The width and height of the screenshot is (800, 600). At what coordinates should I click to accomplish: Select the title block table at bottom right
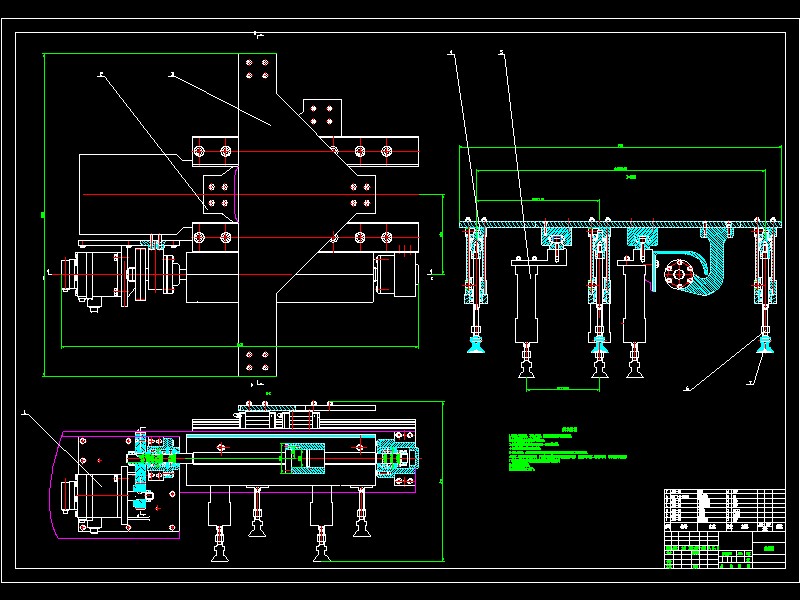click(x=724, y=529)
